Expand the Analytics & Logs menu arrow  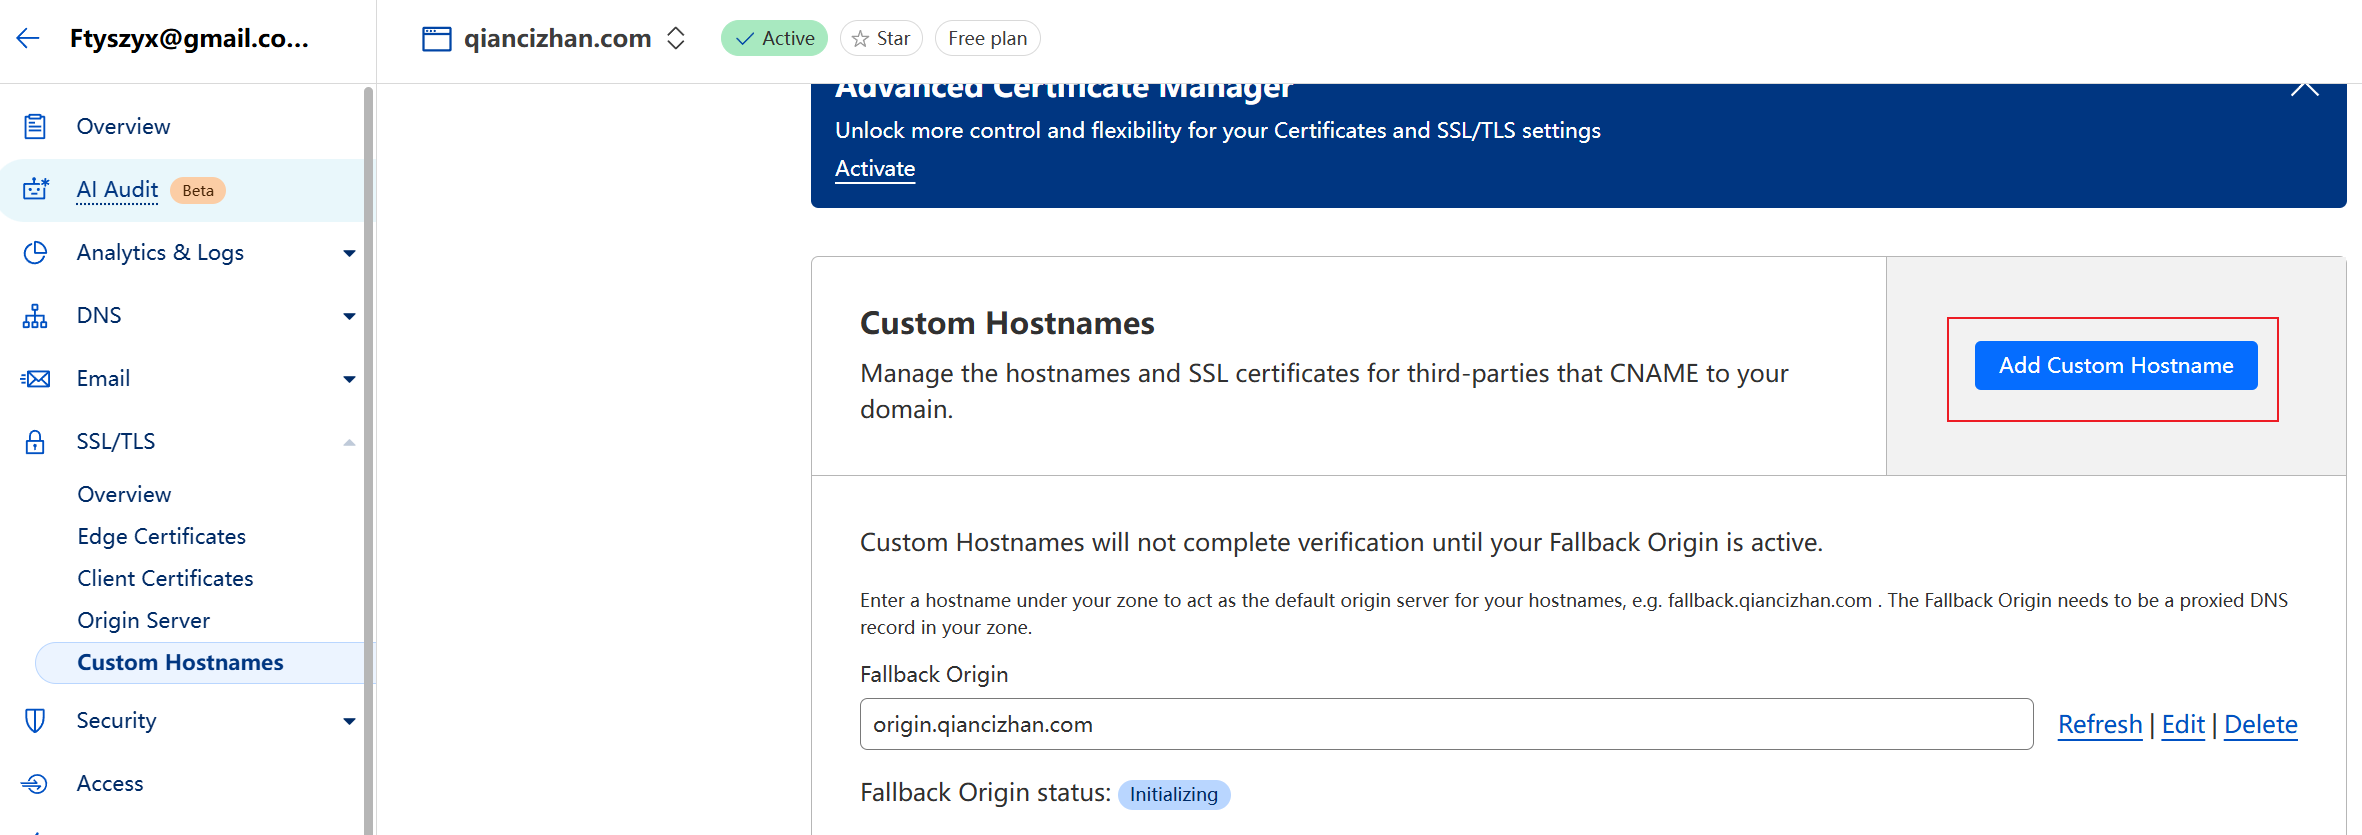pyautogui.click(x=349, y=253)
